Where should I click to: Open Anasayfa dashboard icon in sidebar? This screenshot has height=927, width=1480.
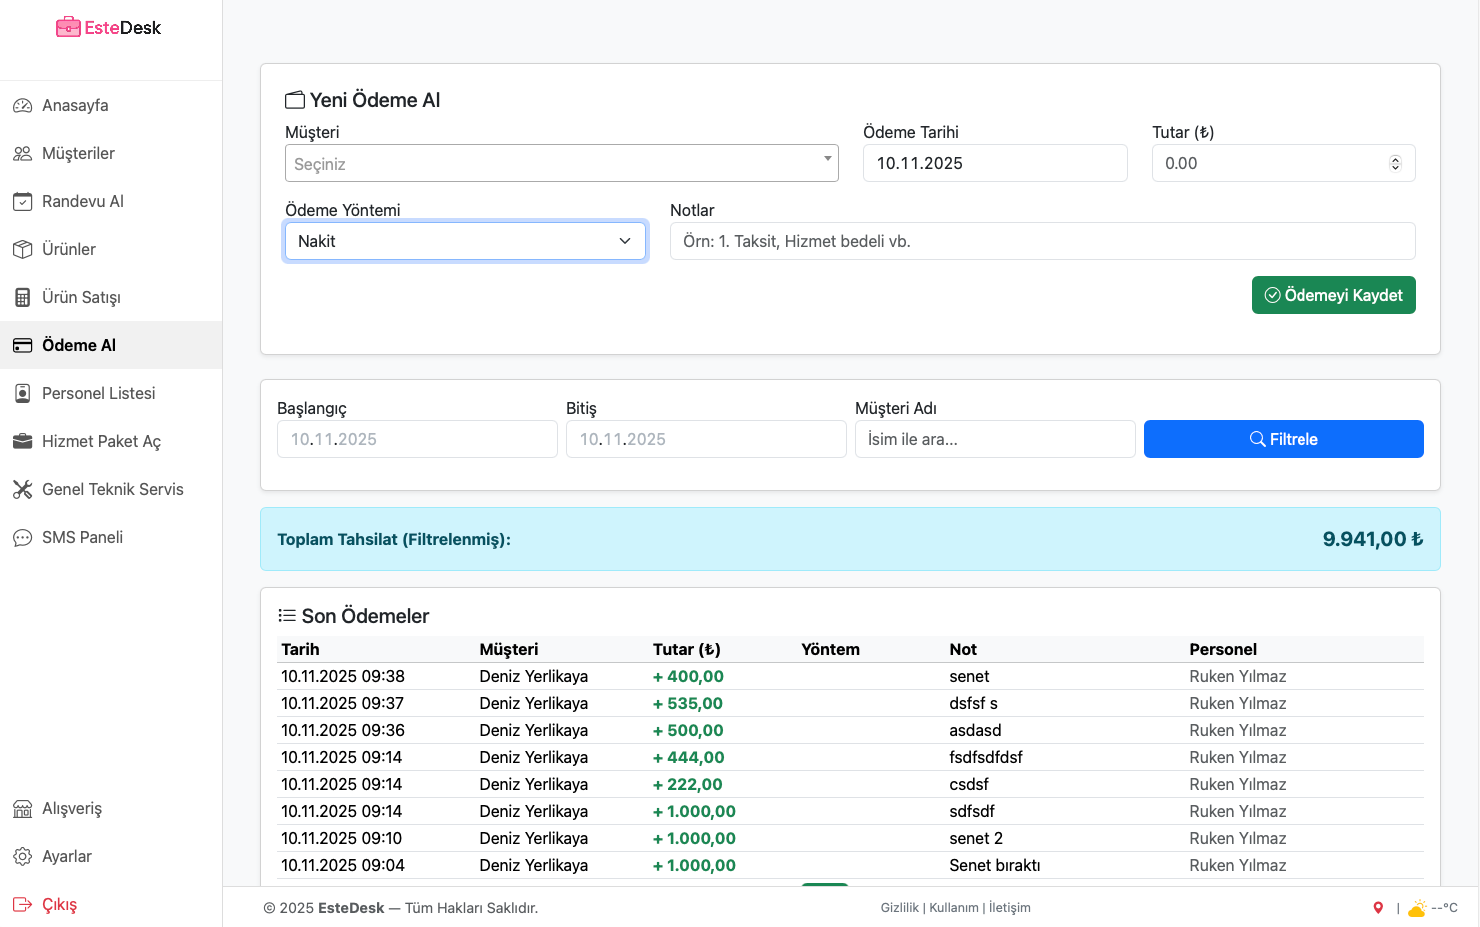coord(22,105)
